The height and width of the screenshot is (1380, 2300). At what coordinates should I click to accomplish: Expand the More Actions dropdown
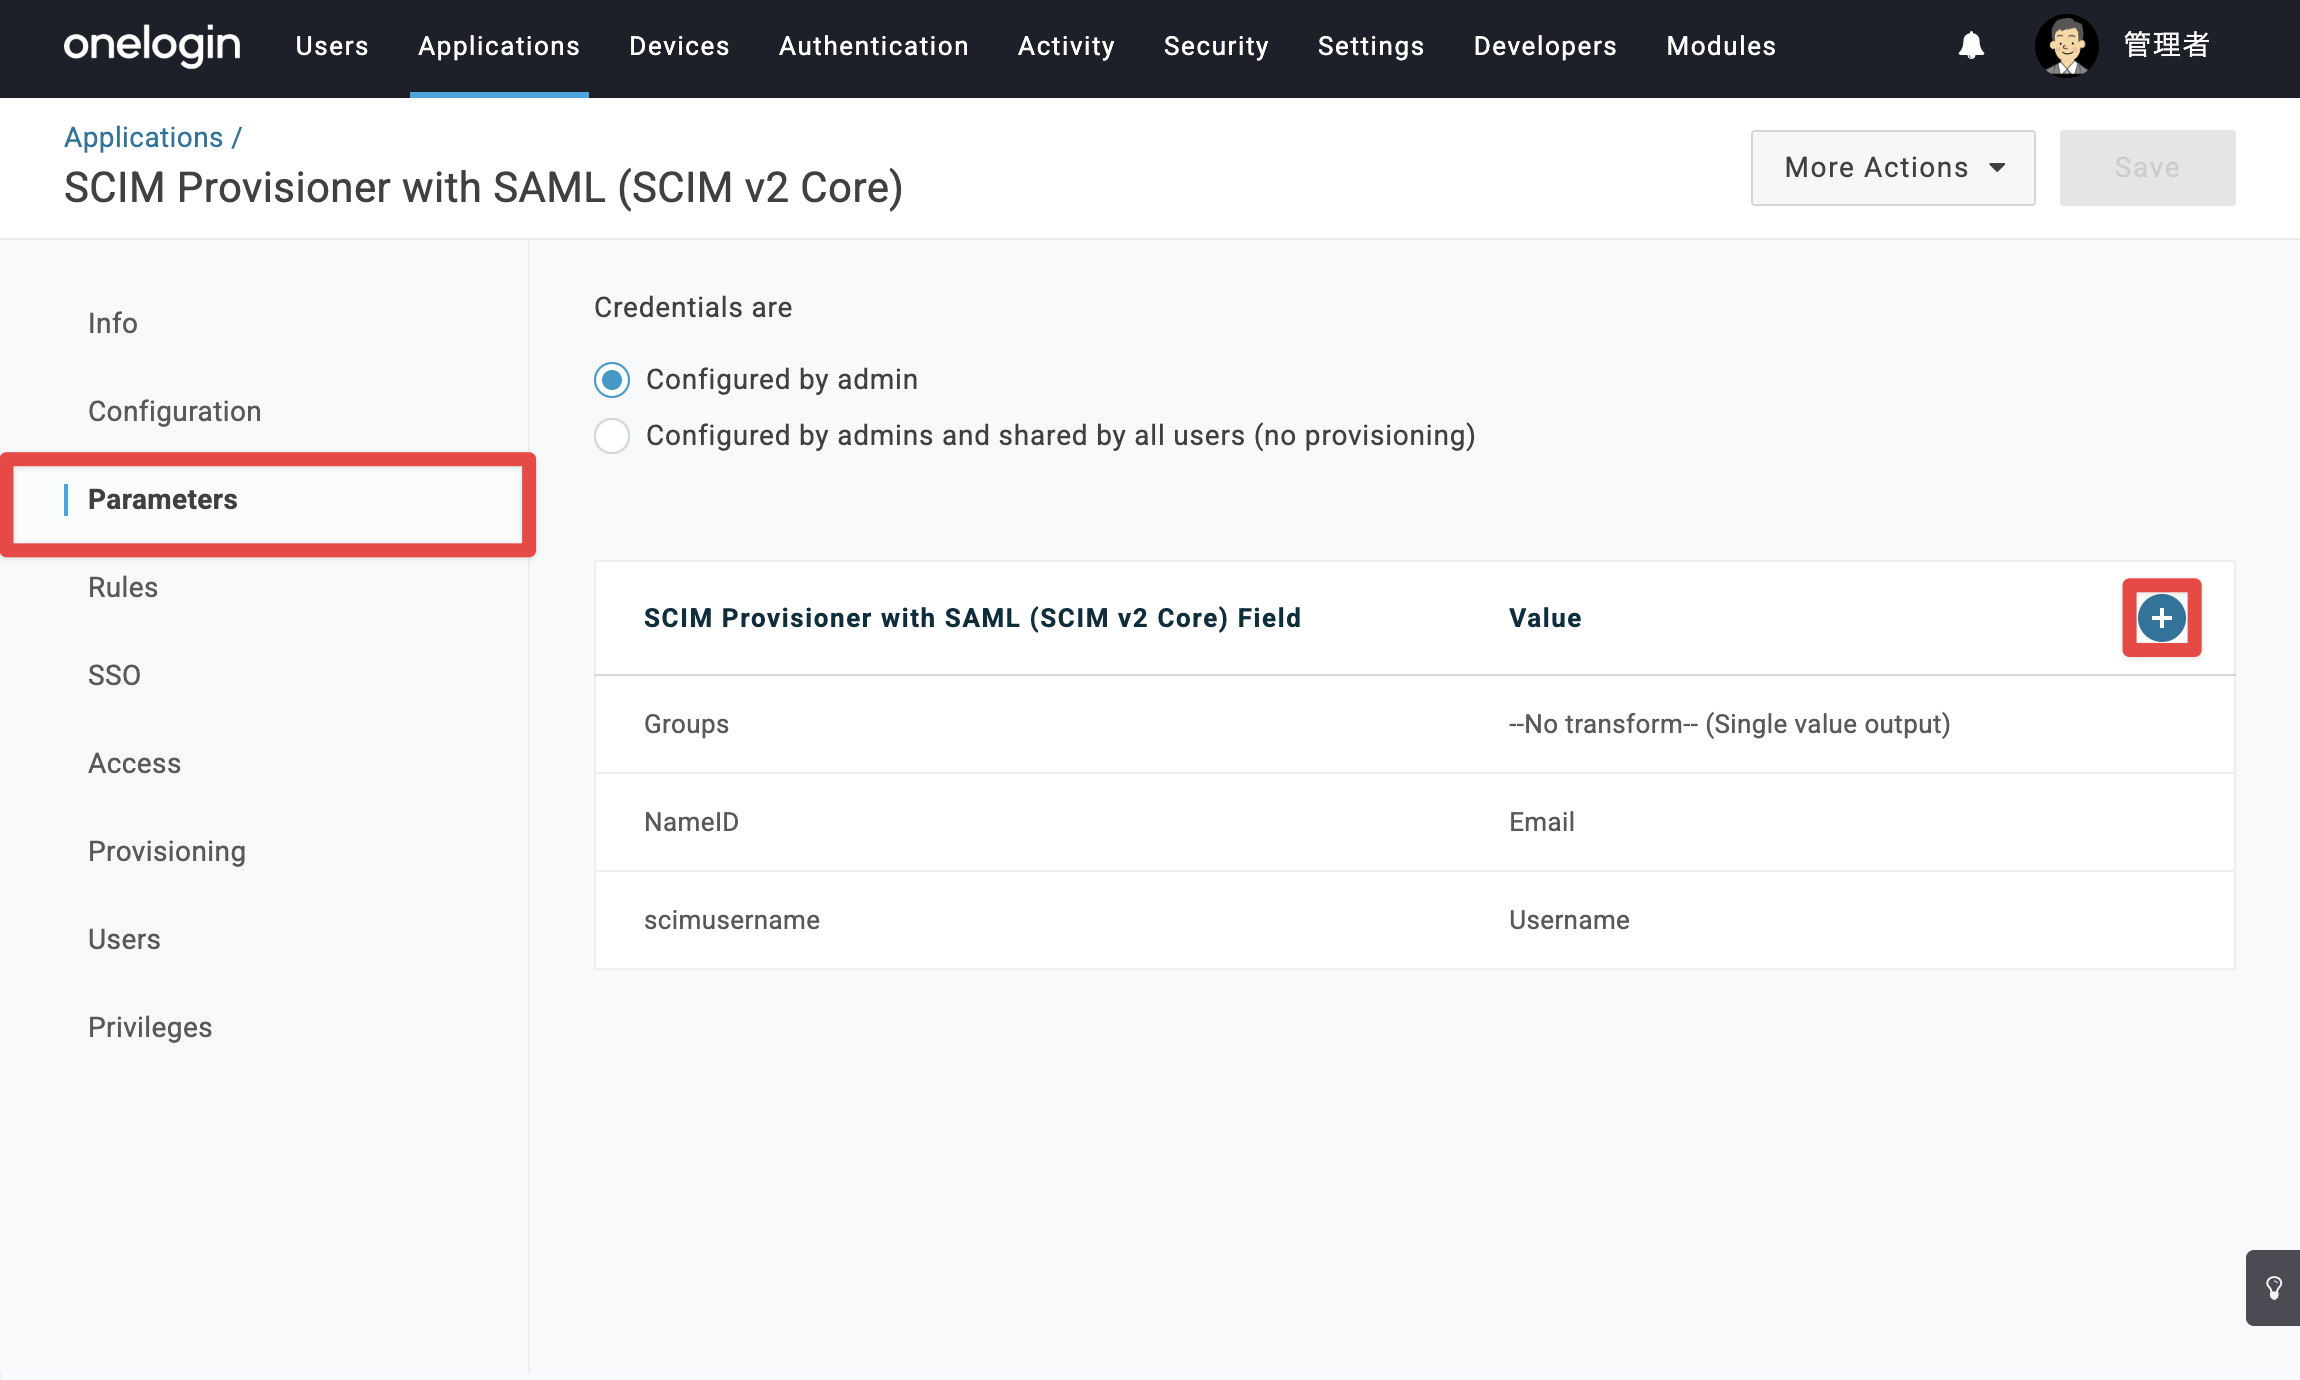(x=1892, y=168)
